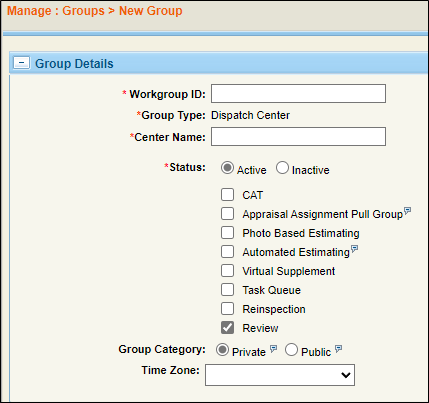
Task: Open the Time Zone dropdown
Action: coord(280,375)
